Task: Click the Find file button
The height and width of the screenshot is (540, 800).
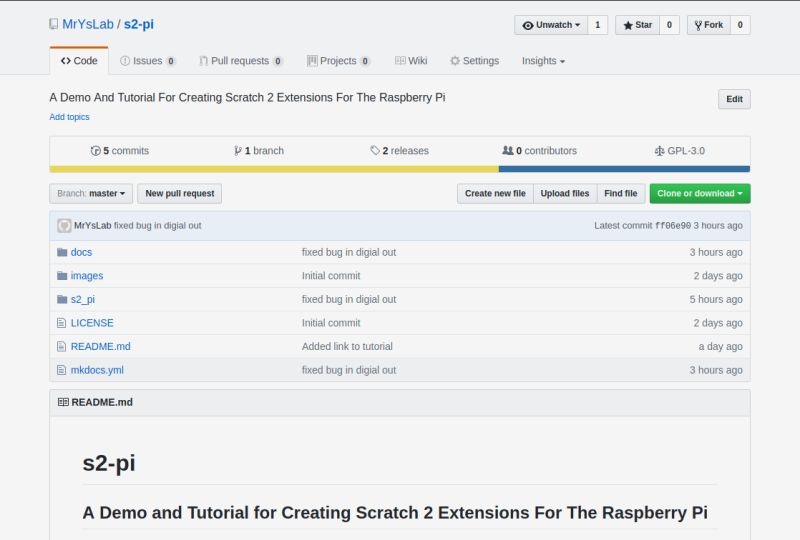Action: tap(621, 193)
